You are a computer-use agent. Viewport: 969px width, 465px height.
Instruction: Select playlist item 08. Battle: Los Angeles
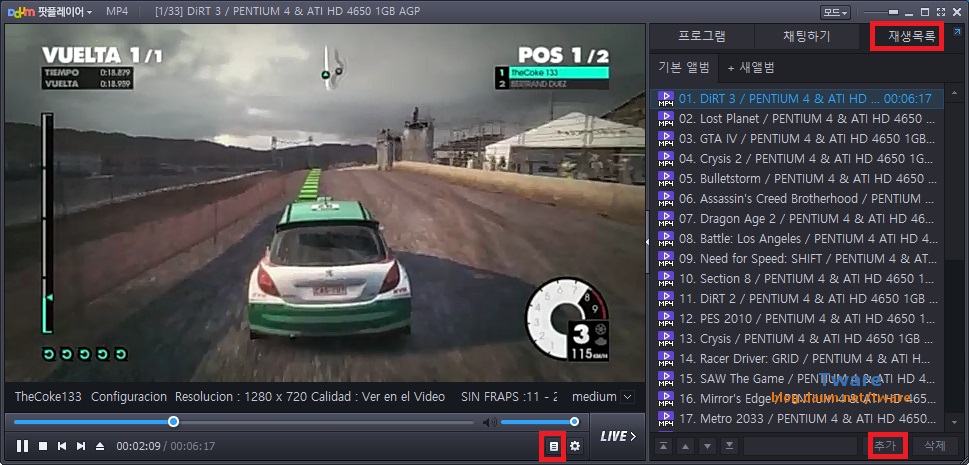click(797, 239)
